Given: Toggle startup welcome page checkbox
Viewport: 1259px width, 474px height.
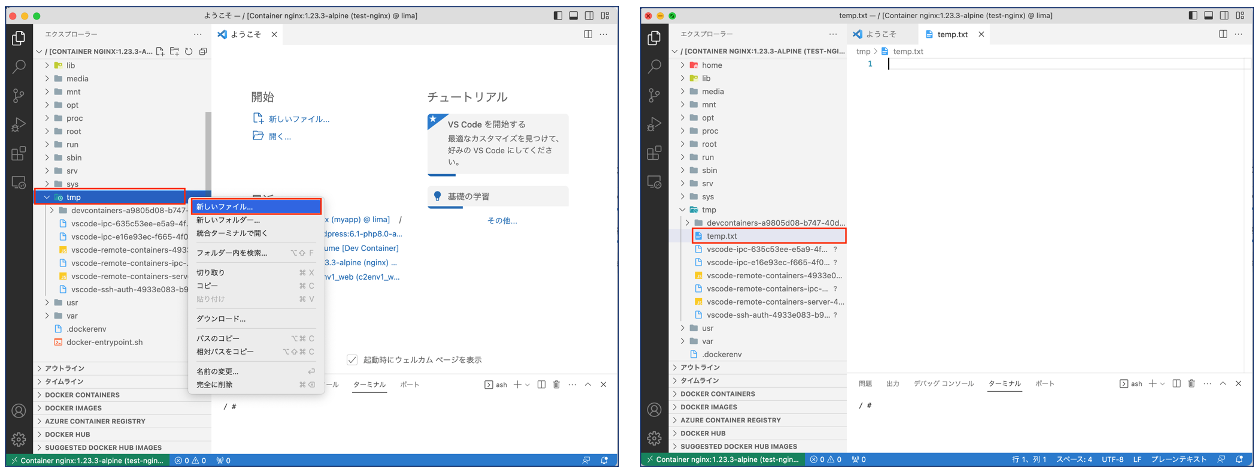Looking at the screenshot, I should [352, 359].
